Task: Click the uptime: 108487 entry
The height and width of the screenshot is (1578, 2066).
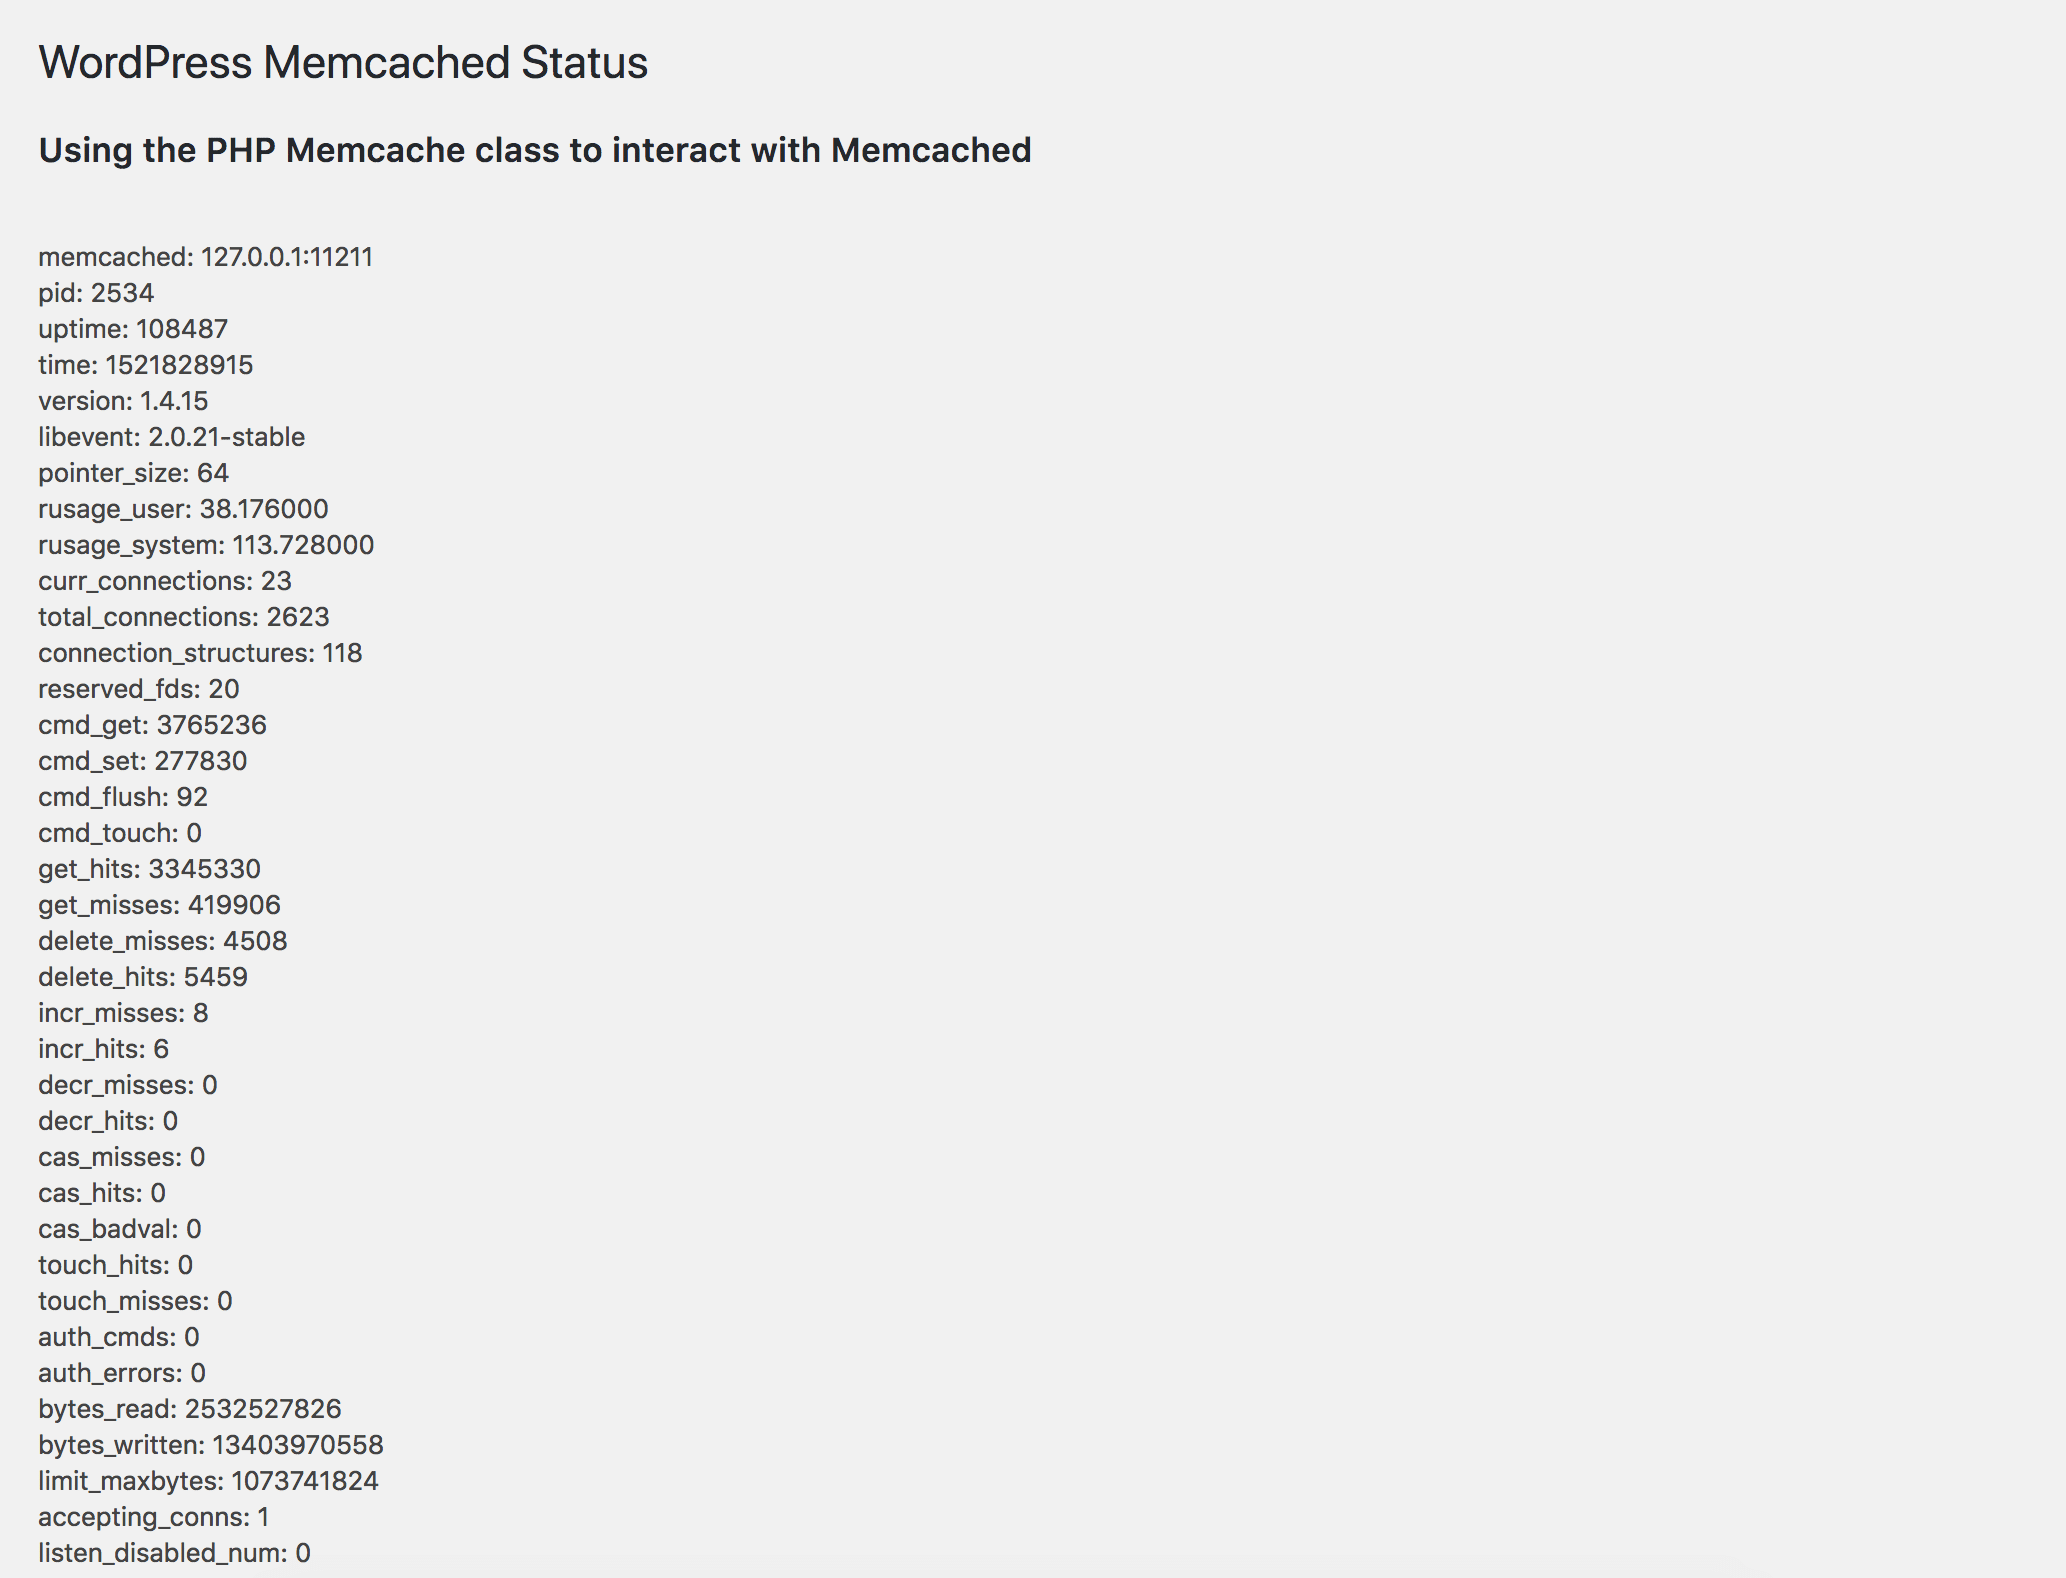Action: pos(133,329)
